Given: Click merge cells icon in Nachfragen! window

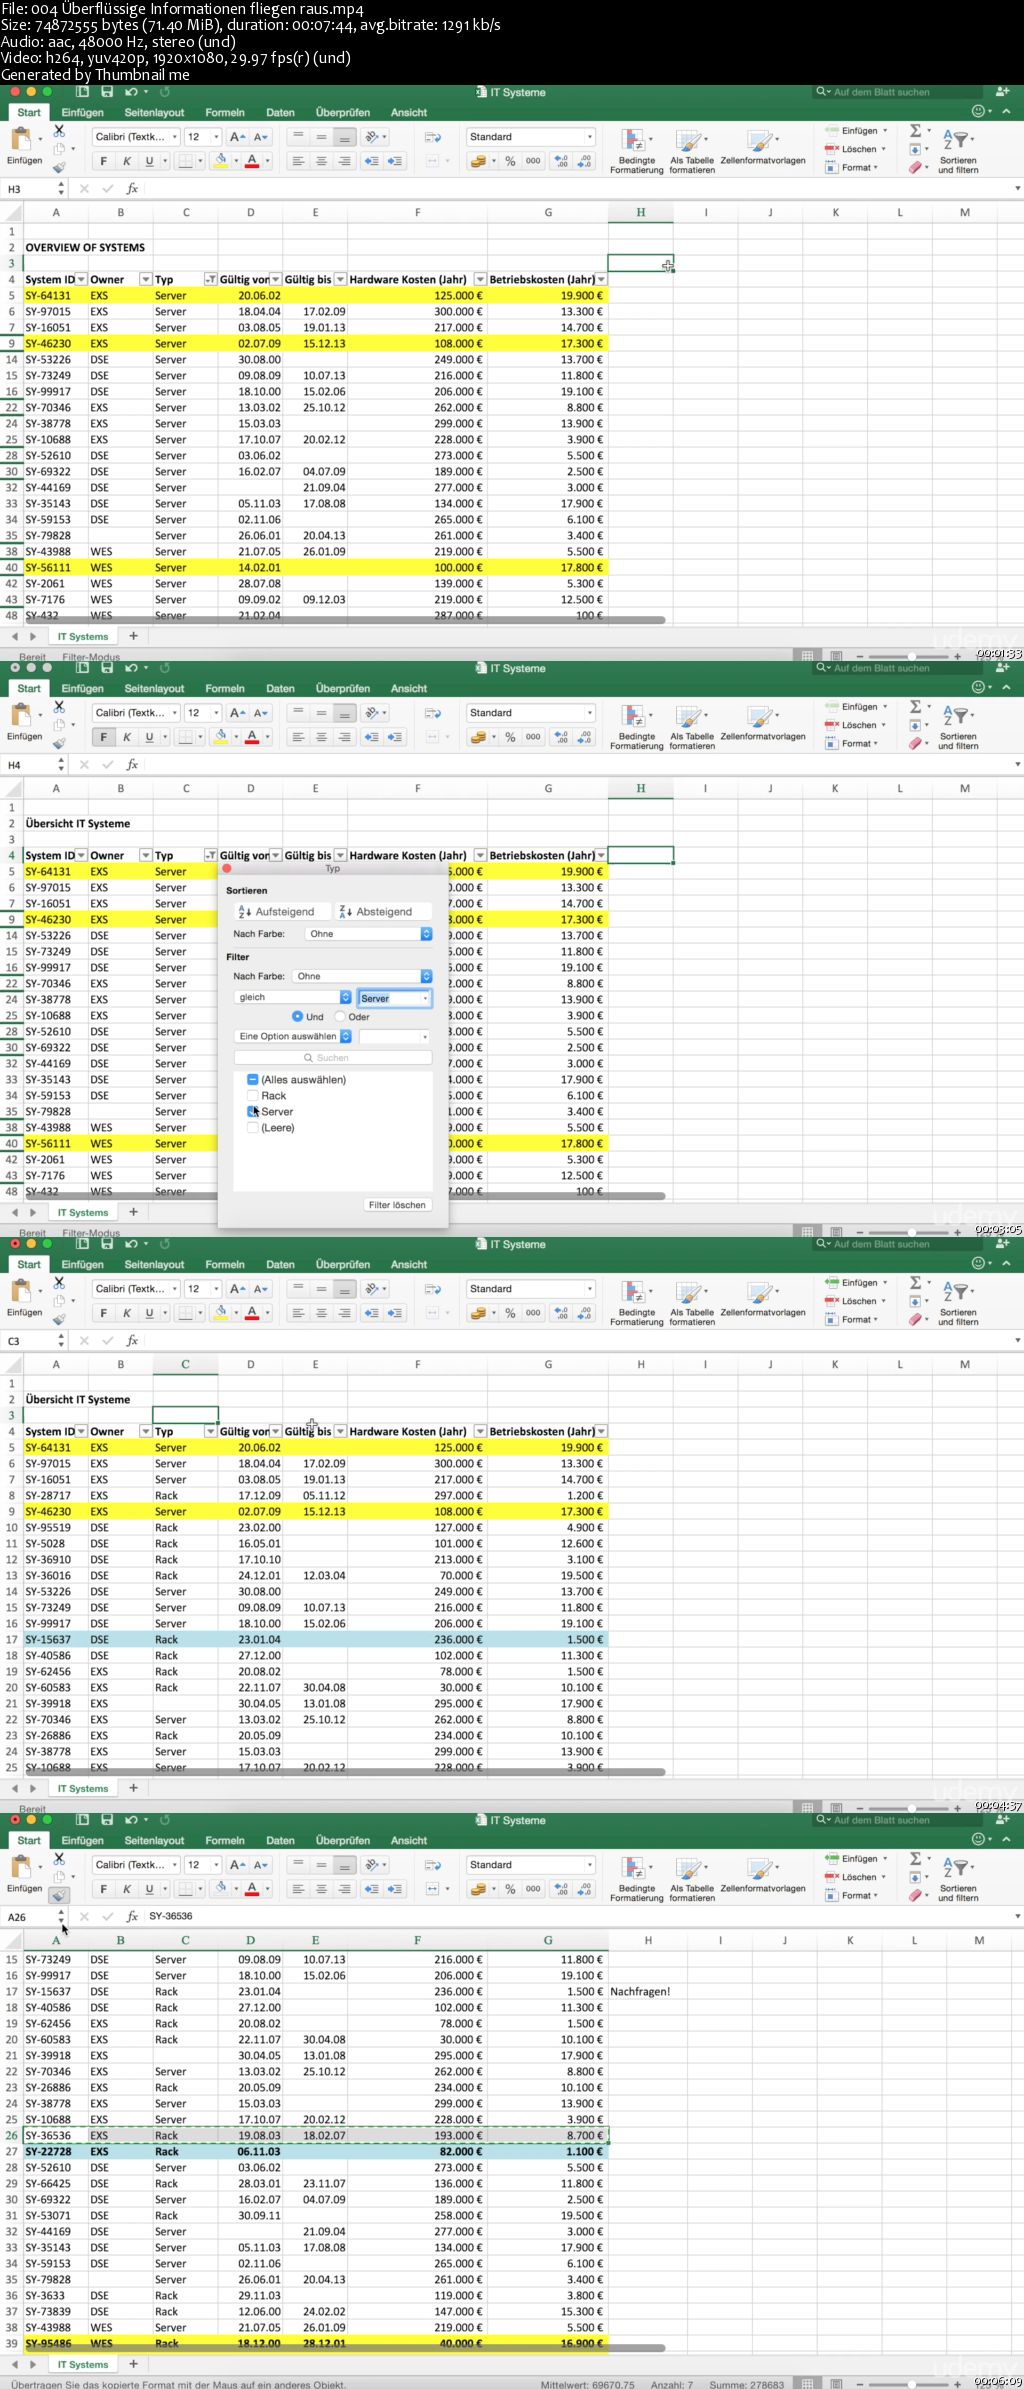Looking at the screenshot, I should (x=433, y=1889).
